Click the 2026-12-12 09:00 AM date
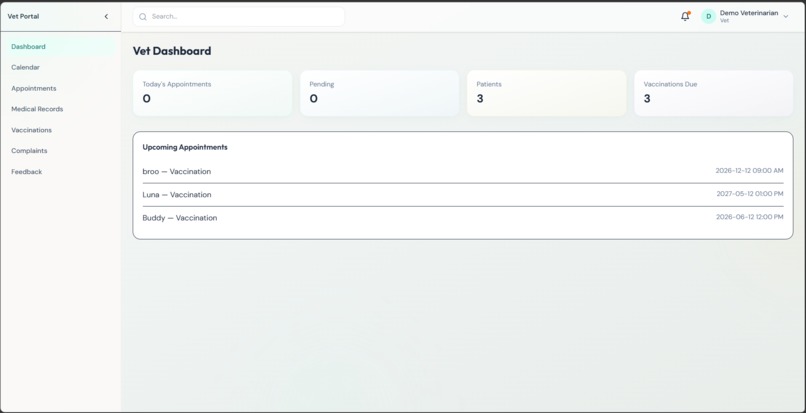The image size is (806, 413). pyautogui.click(x=749, y=171)
